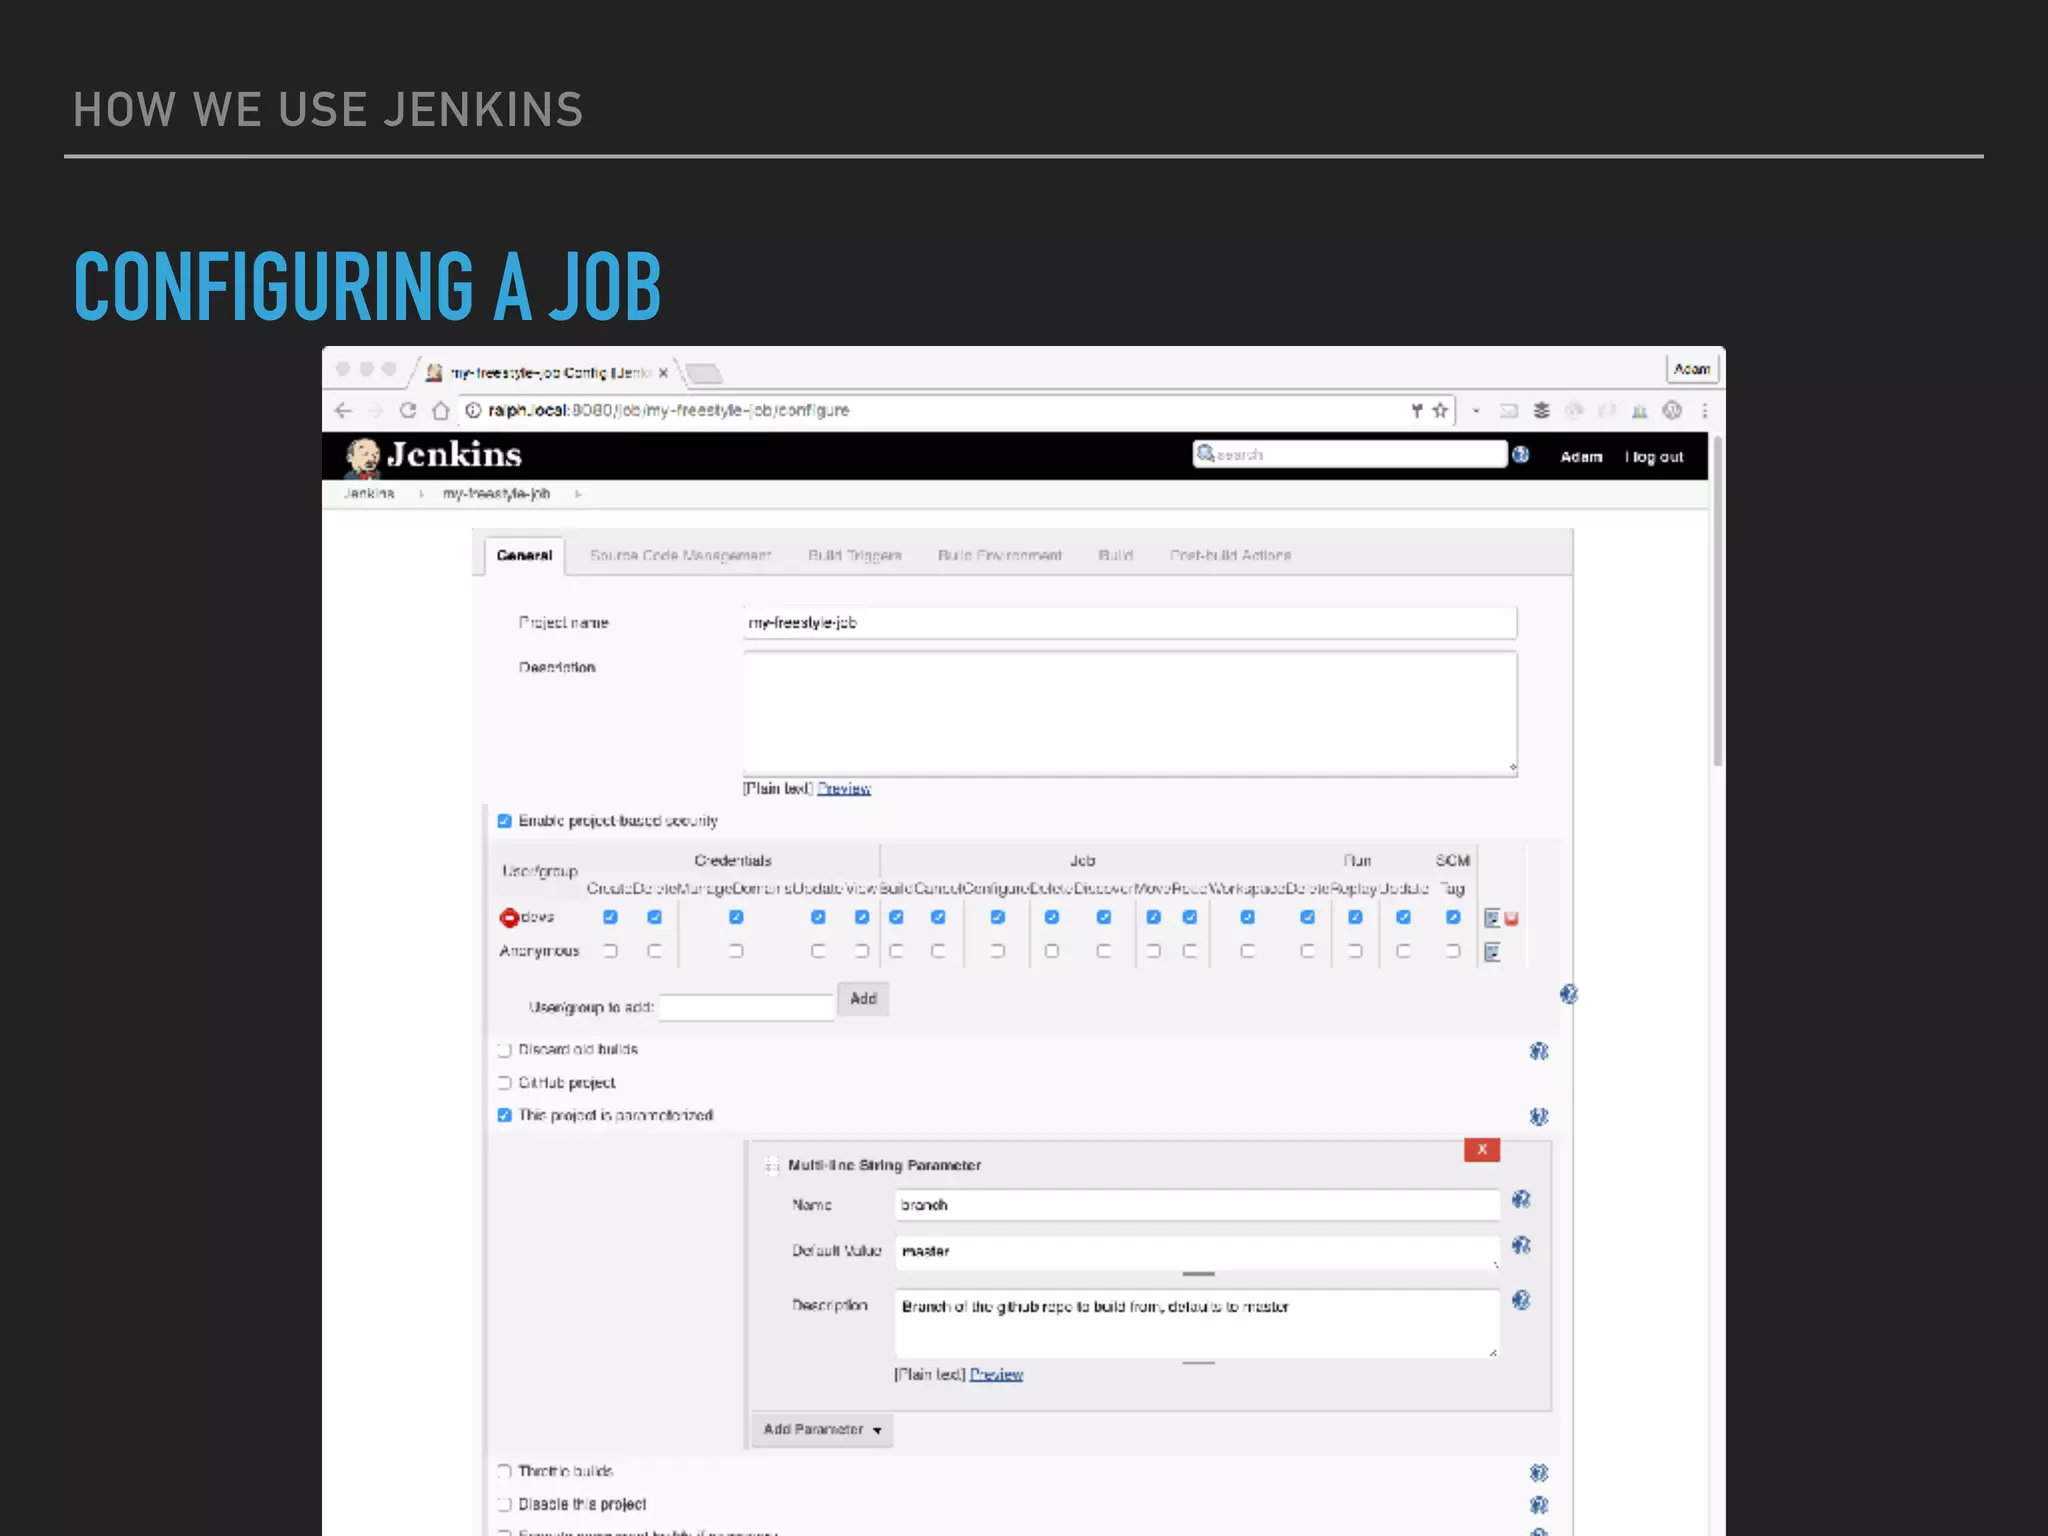Expand the Jenkins breadcrumb arrow menu

[421, 494]
